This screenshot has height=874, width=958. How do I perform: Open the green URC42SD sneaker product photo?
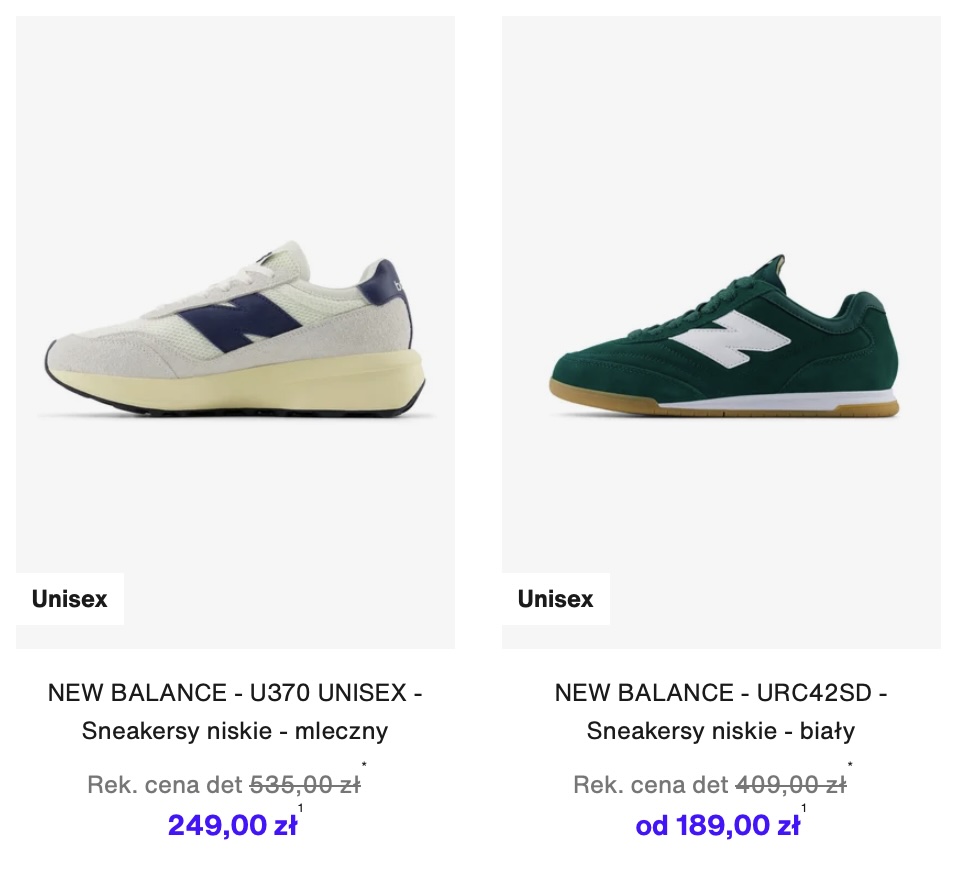click(722, 332)
